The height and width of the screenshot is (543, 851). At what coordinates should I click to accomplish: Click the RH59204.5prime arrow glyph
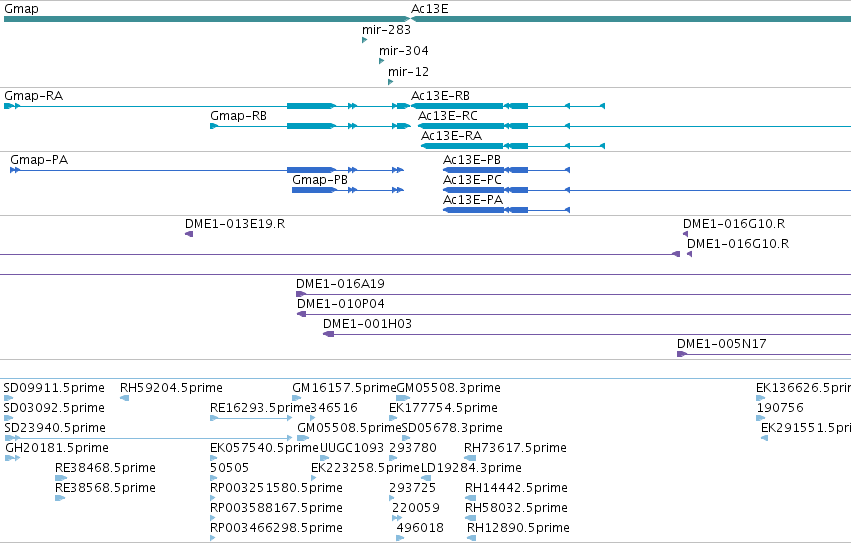pyautogui.click(x=124, y=398)
